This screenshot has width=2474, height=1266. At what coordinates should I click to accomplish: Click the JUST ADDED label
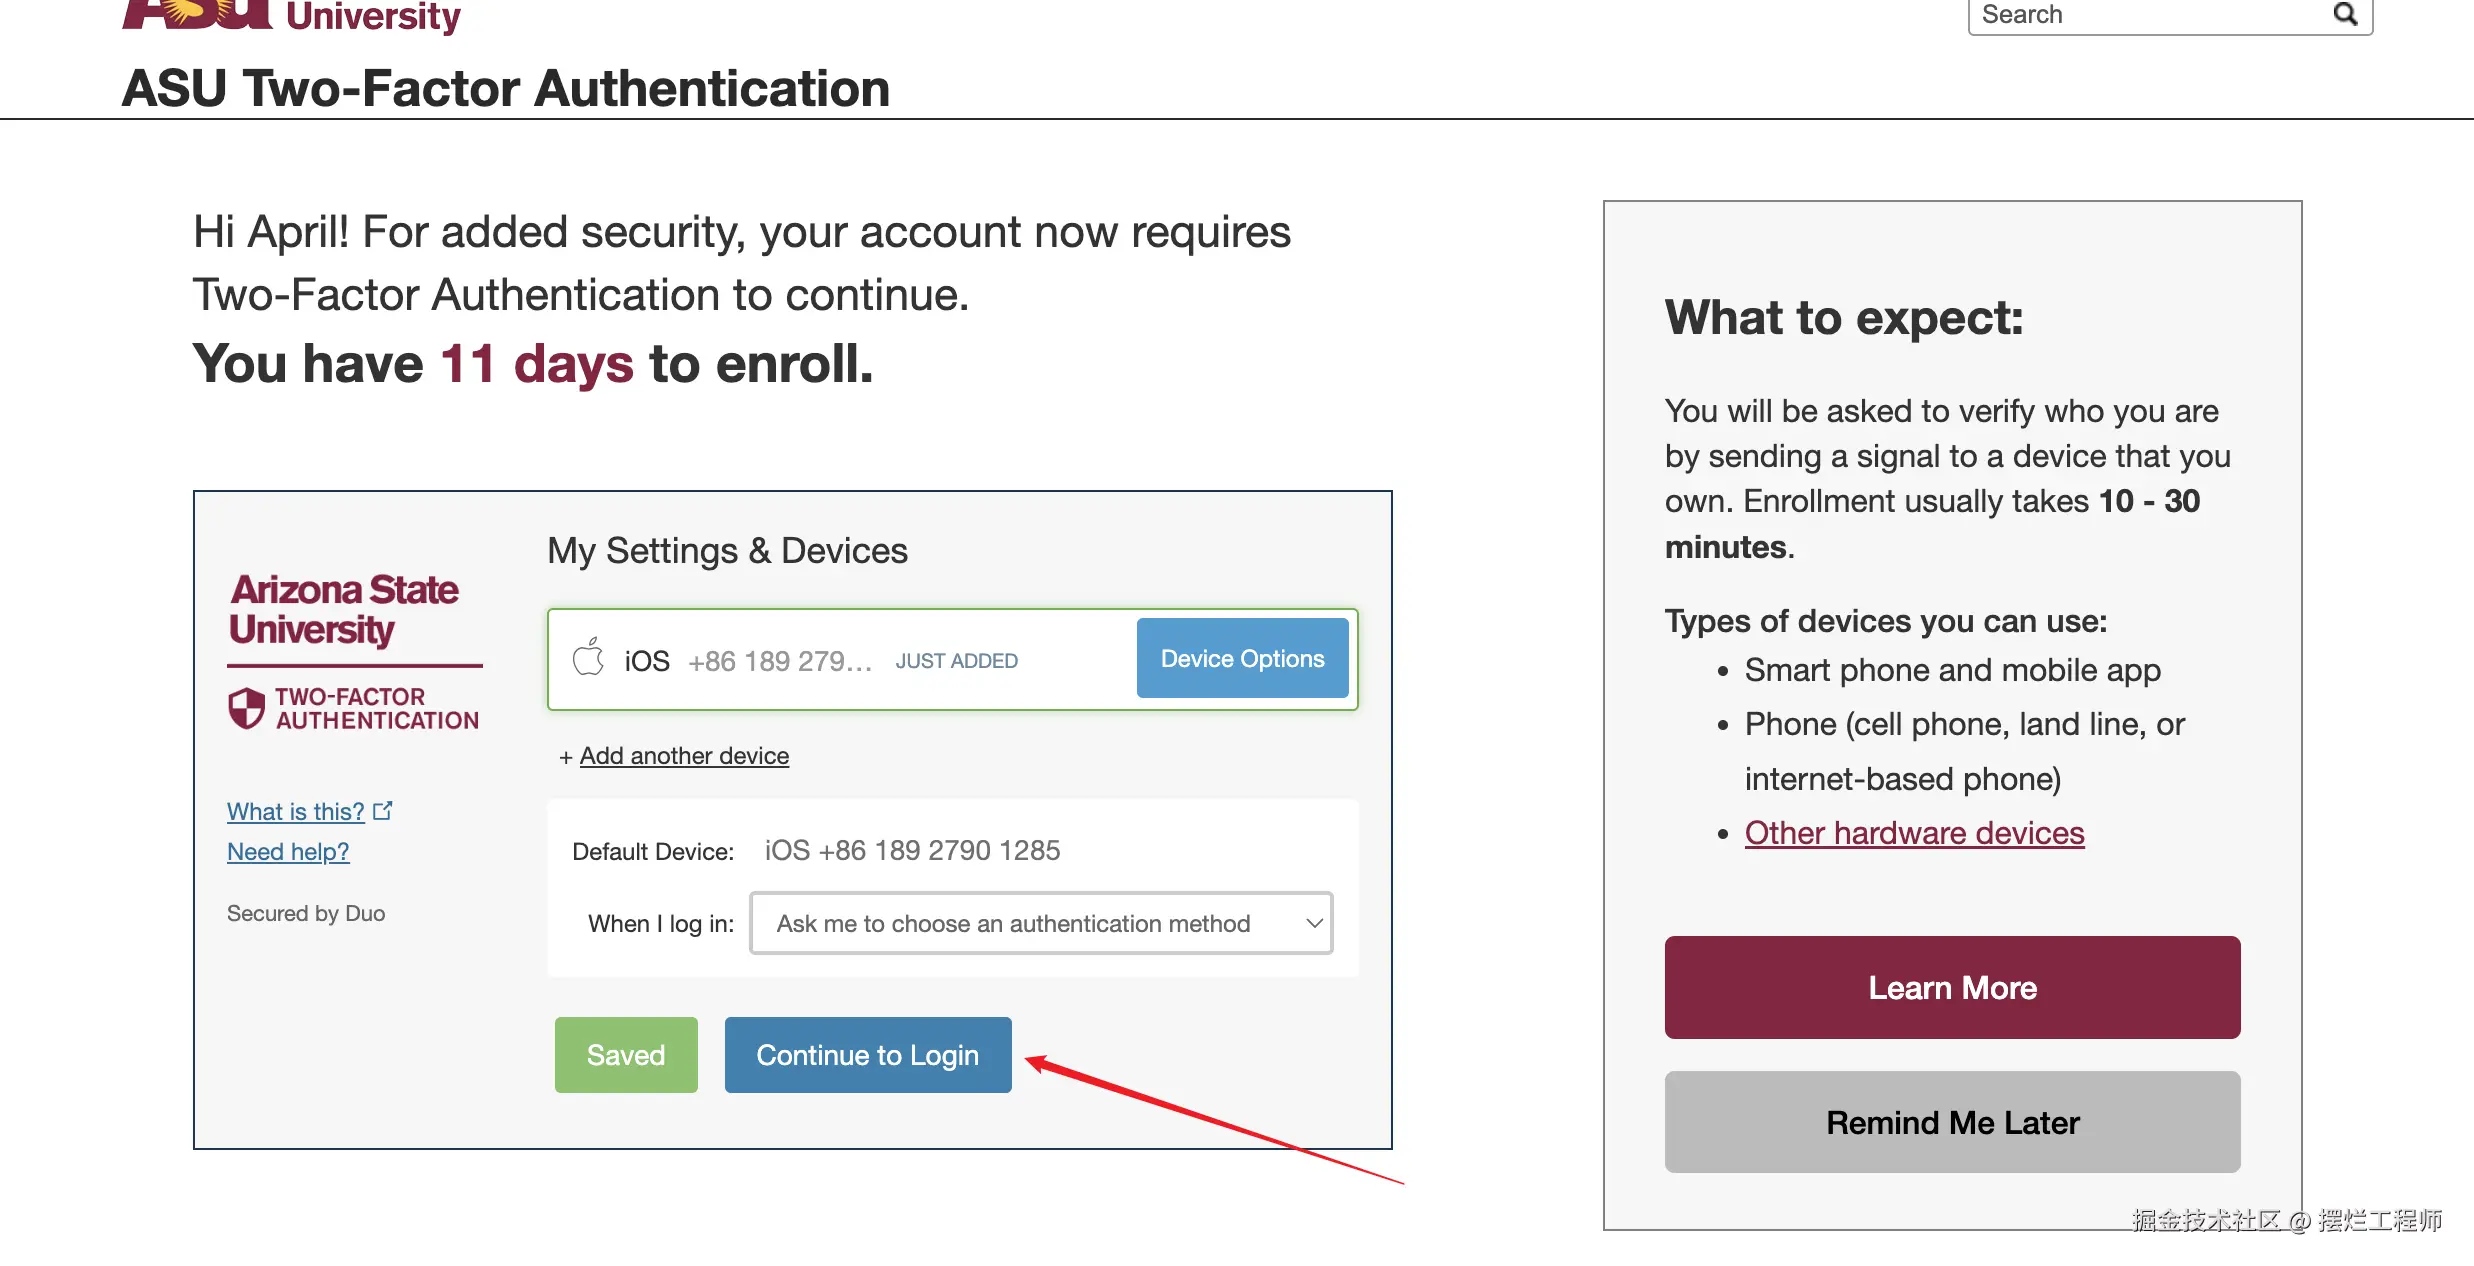(x=956, y=661)
